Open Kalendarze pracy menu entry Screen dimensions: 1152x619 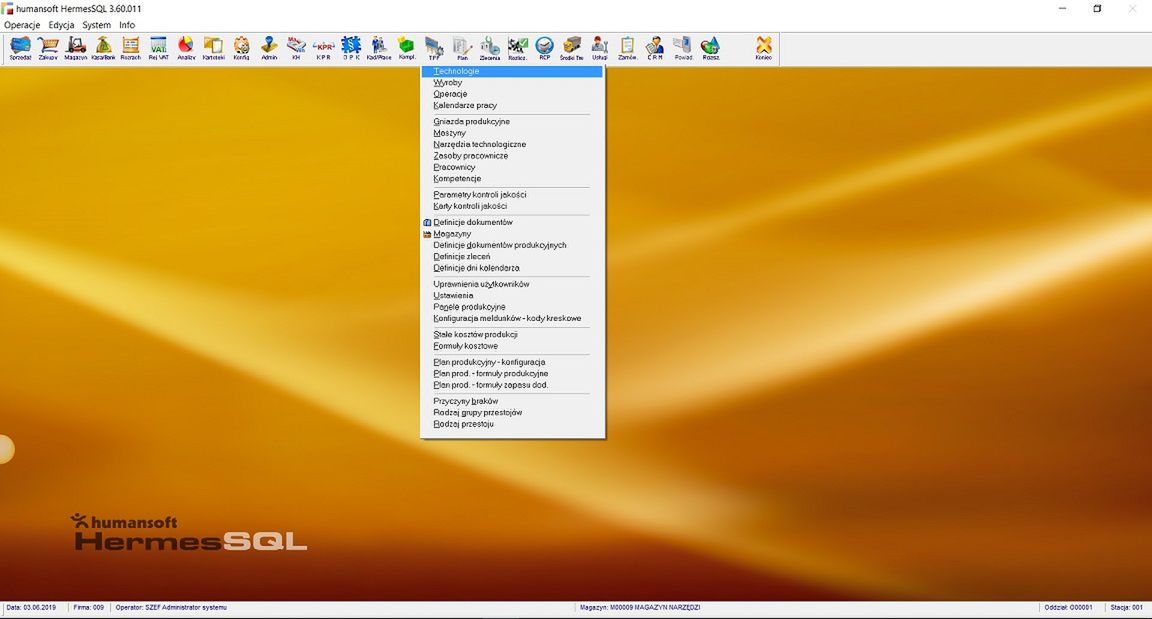512,106
